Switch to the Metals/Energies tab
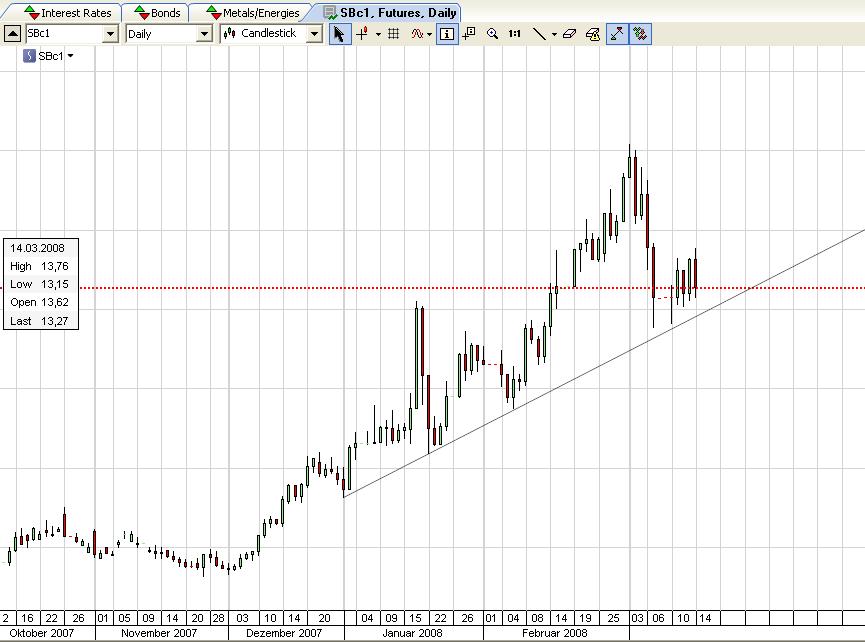 (x=253, y=13)
